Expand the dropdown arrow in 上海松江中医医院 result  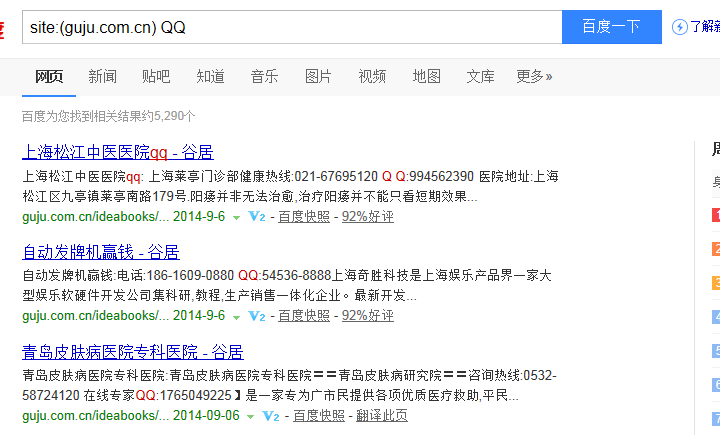pos(236,217)
